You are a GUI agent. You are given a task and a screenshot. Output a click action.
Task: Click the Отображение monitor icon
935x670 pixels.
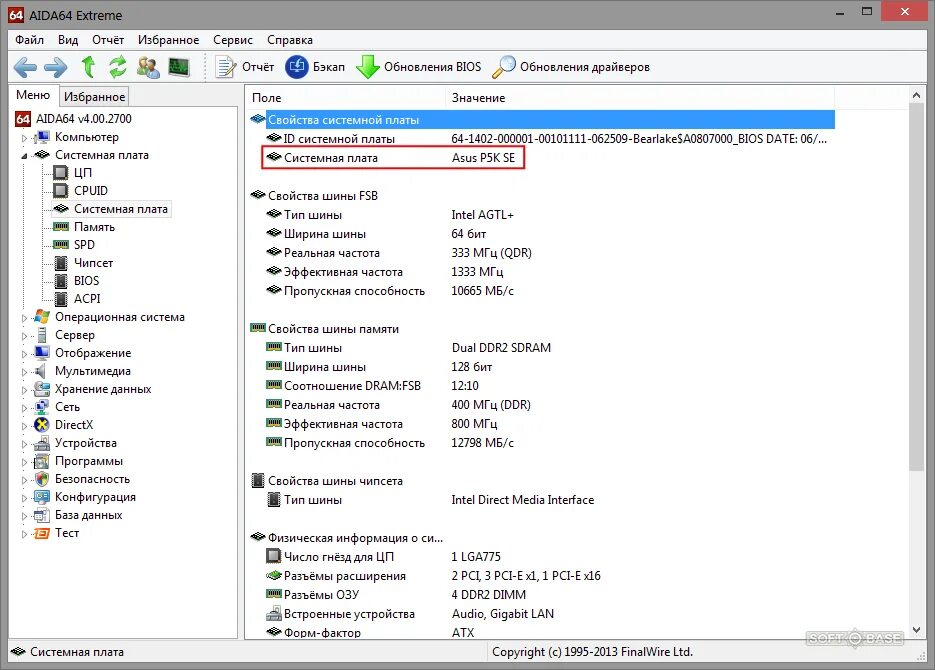point(42,353)
